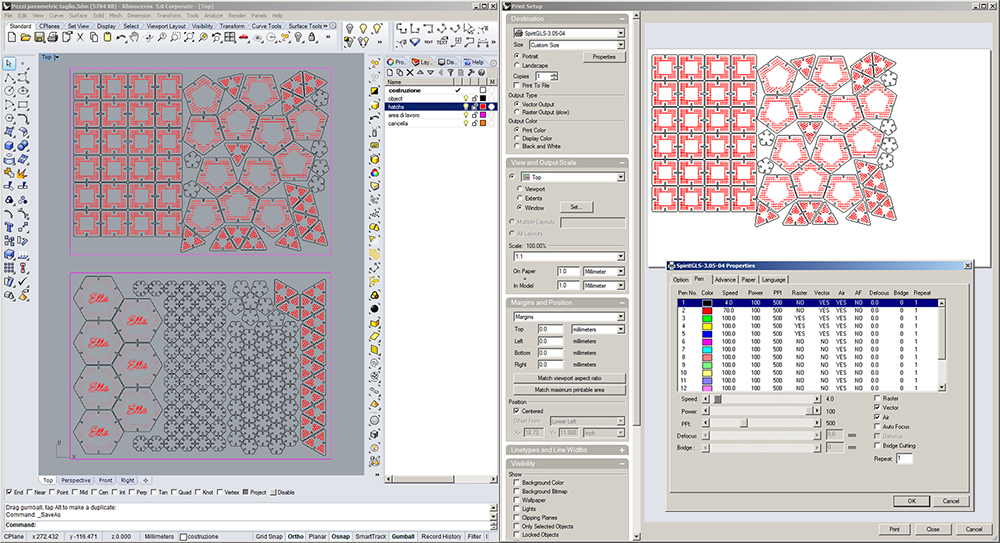This screenshot has width=1000, height=543.
Task: Open the Custom Size paper dropdown
Action: 620,45
